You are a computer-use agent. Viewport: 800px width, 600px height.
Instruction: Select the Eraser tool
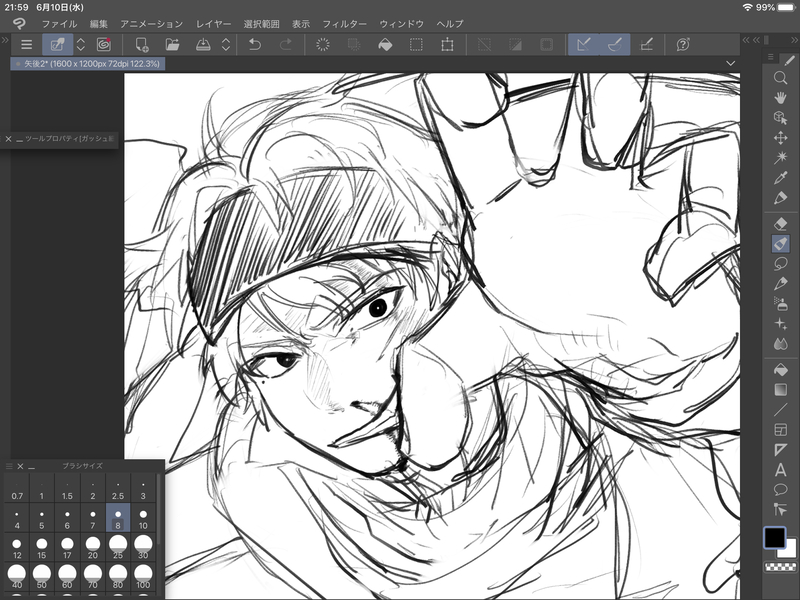click(x=780, y=223)
